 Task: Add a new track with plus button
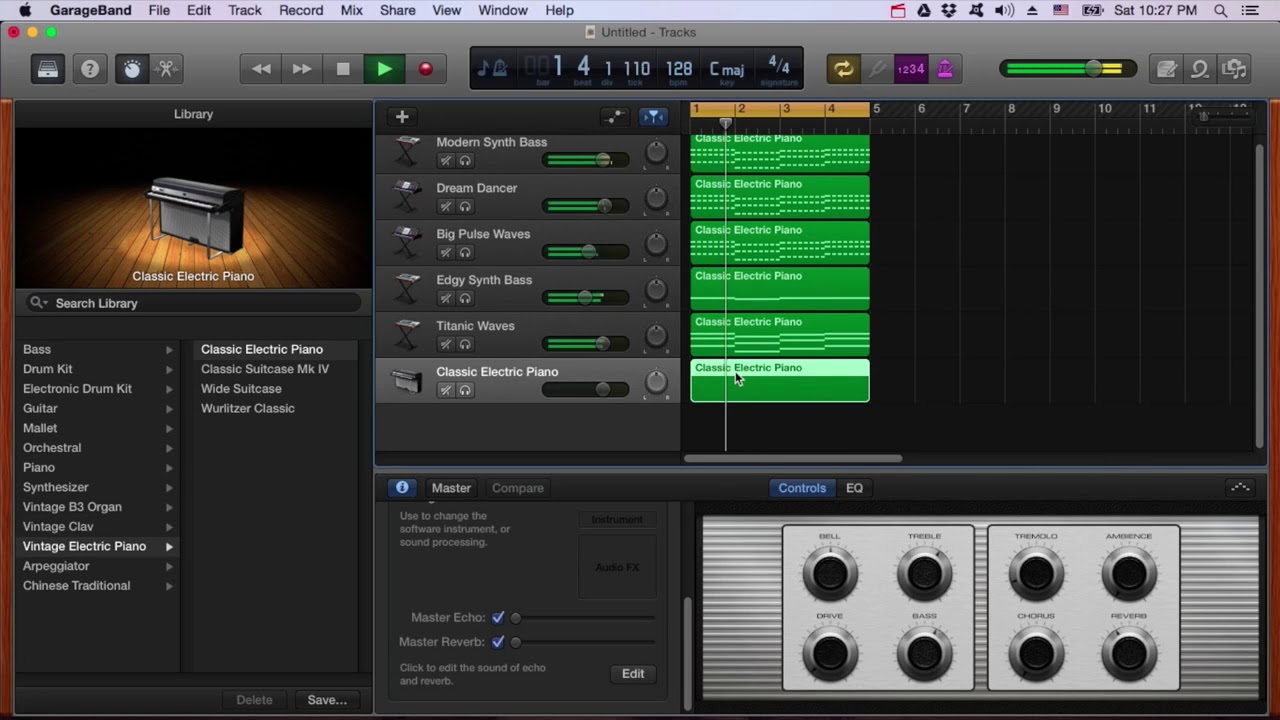(x=402, y=117)
